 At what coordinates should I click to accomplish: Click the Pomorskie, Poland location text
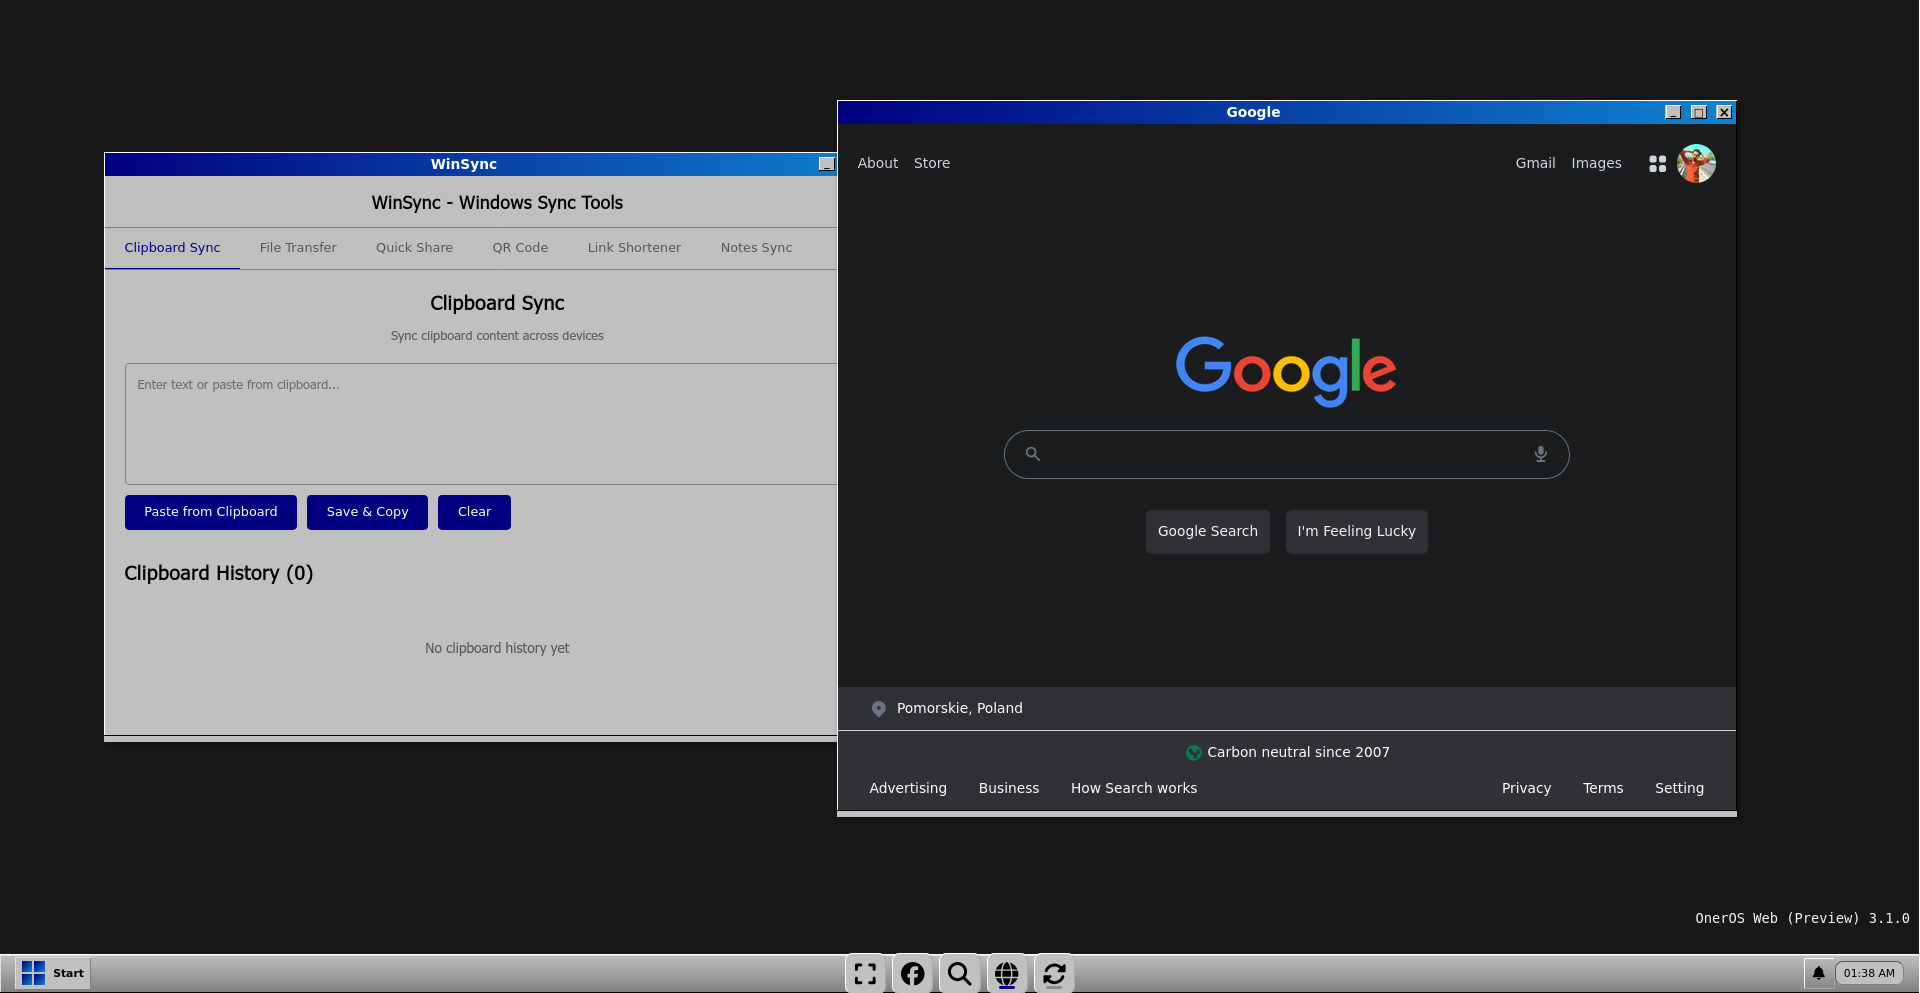(960, 709)
